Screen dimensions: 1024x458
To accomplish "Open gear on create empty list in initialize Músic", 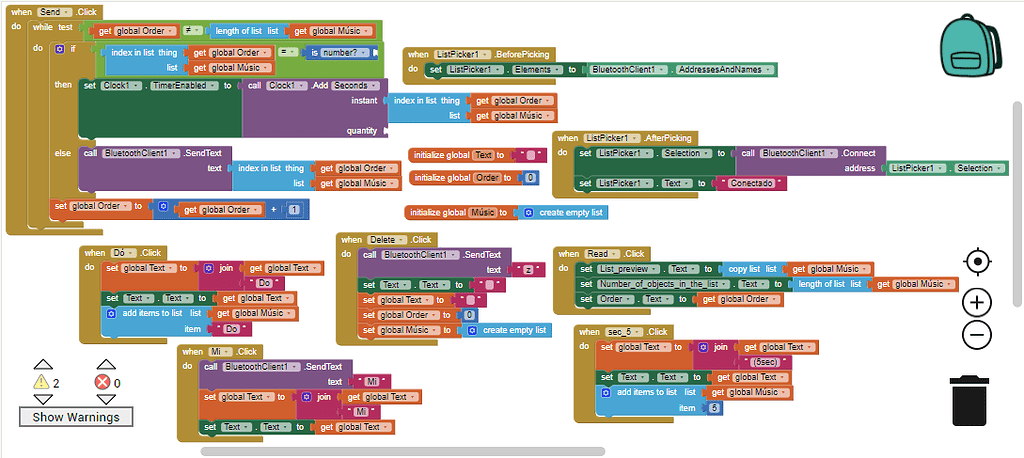I will [x=528, y=213].
